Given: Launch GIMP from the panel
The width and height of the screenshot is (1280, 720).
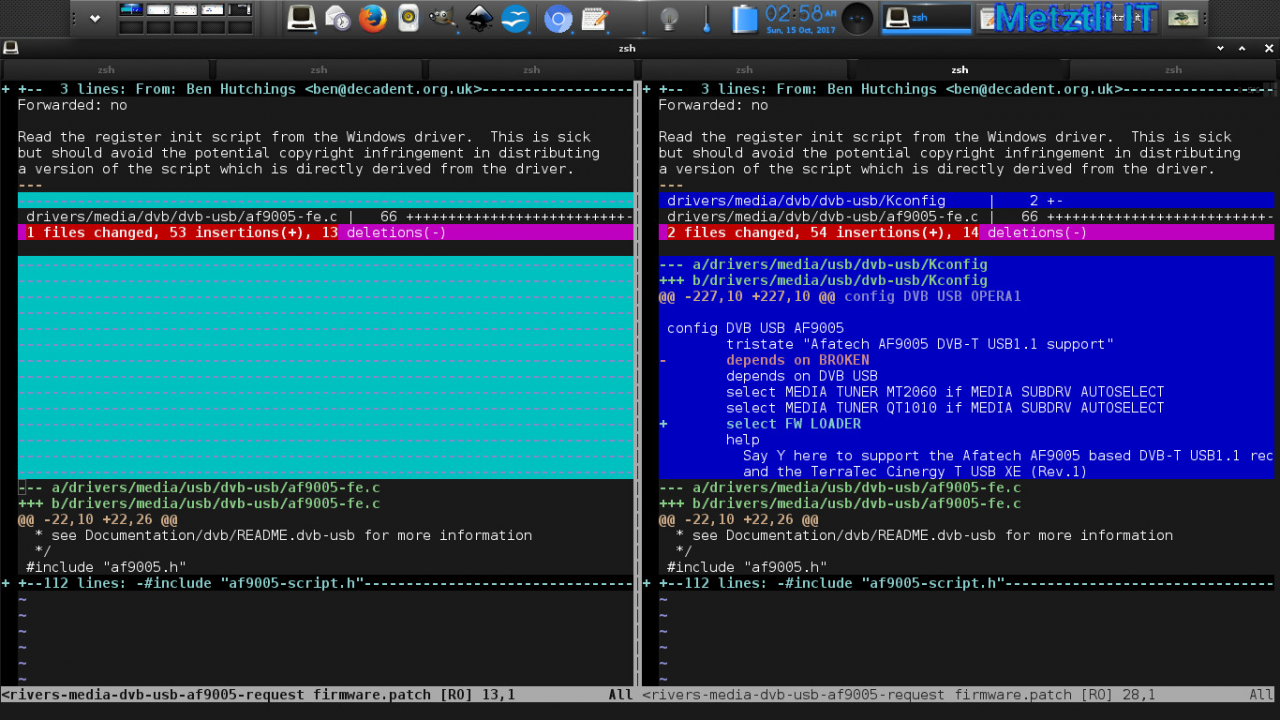Looking at the screenshot, I should pos(443,18).
